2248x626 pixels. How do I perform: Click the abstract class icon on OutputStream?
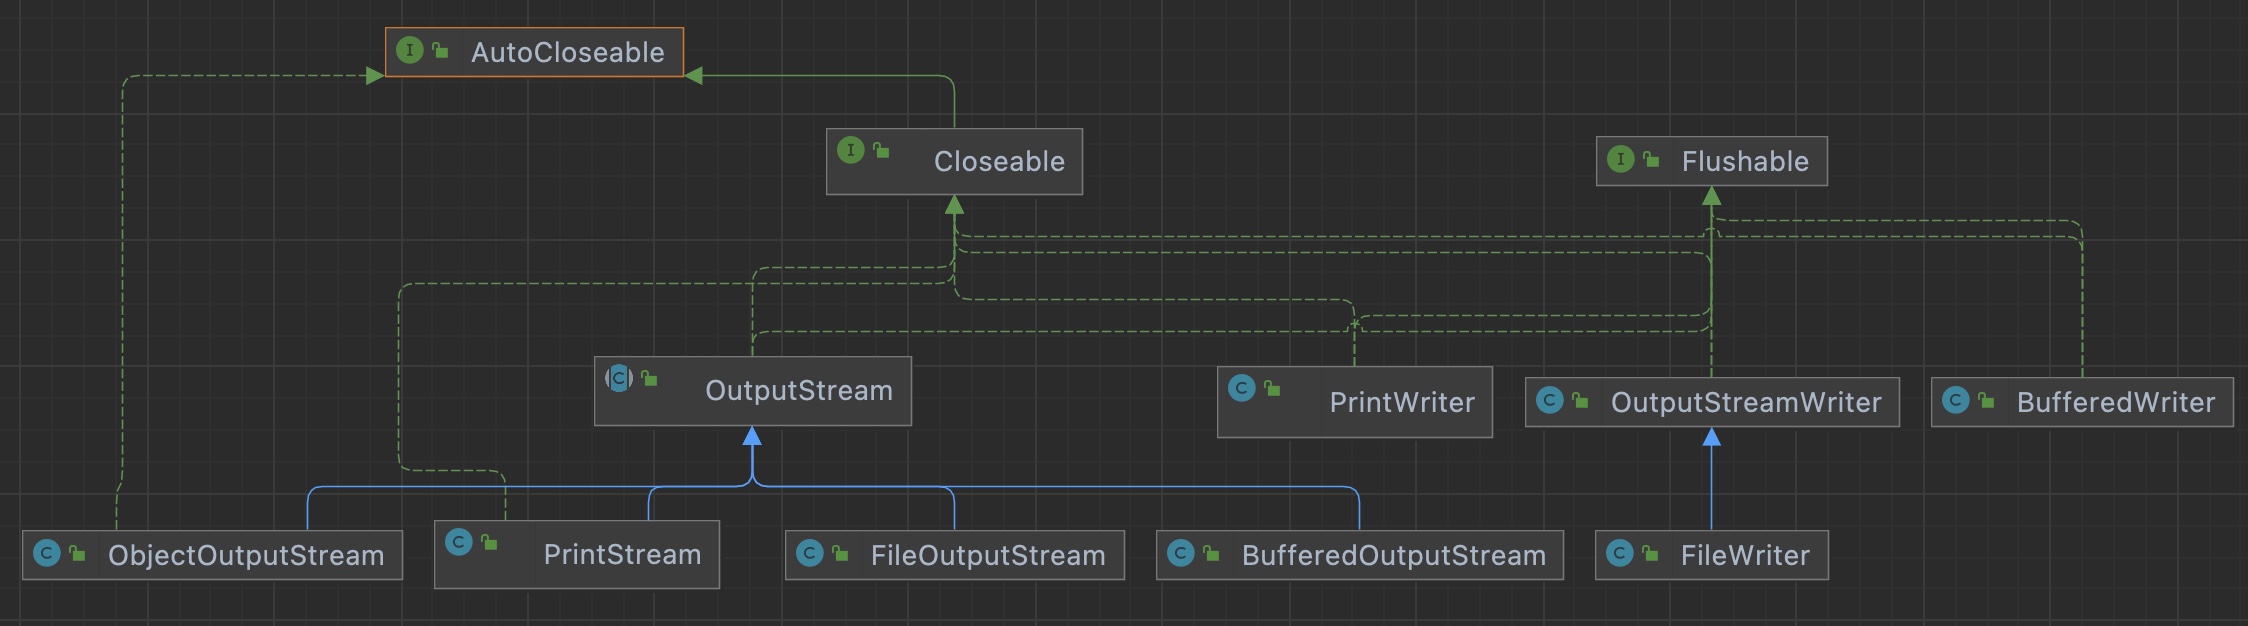619,378
